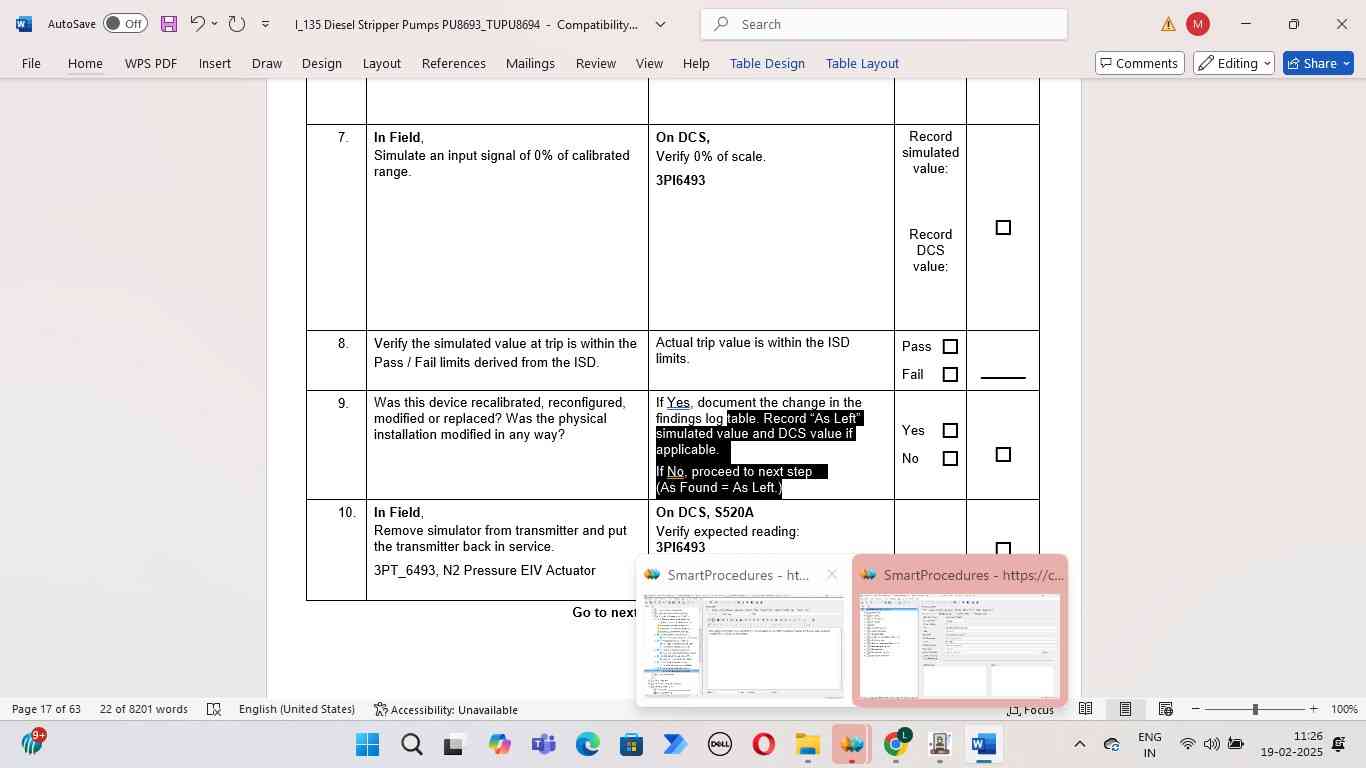Click the zoom in plus button
The image size is (1366, 768).
tap(1314, 709)
